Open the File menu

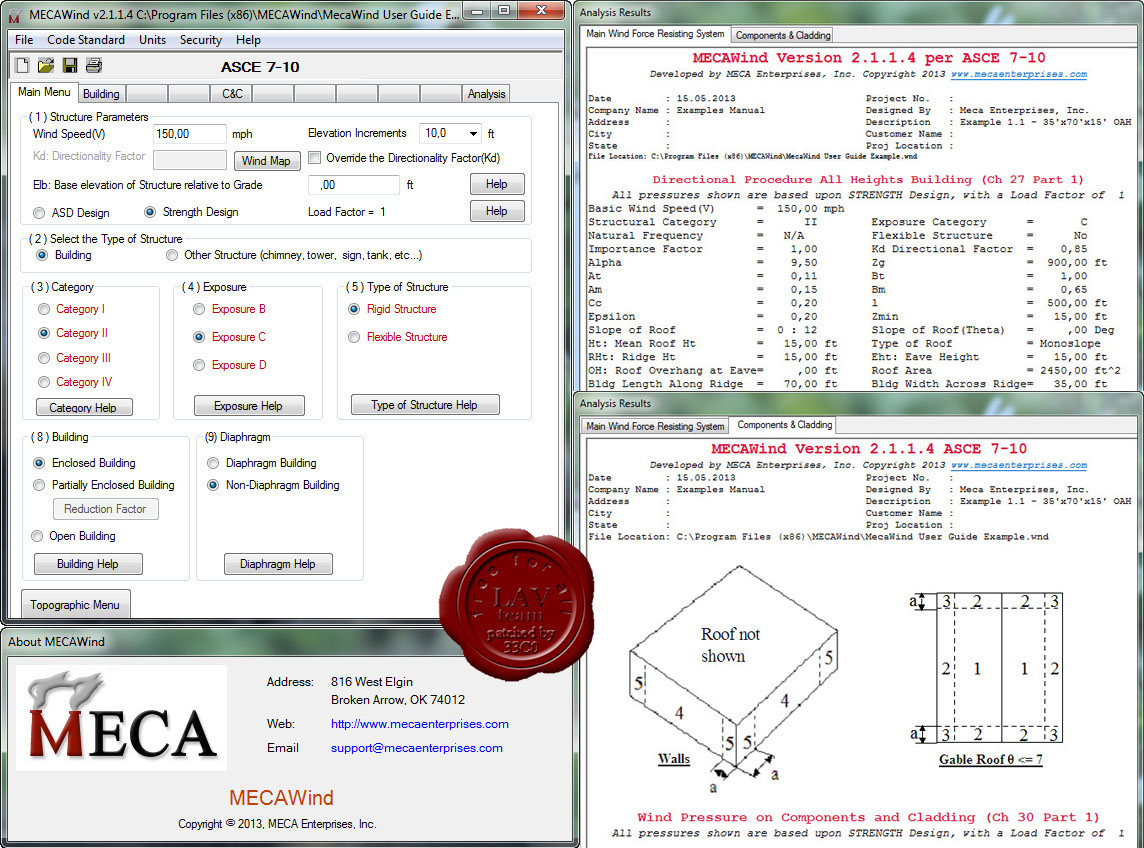(x=24, y=40)
